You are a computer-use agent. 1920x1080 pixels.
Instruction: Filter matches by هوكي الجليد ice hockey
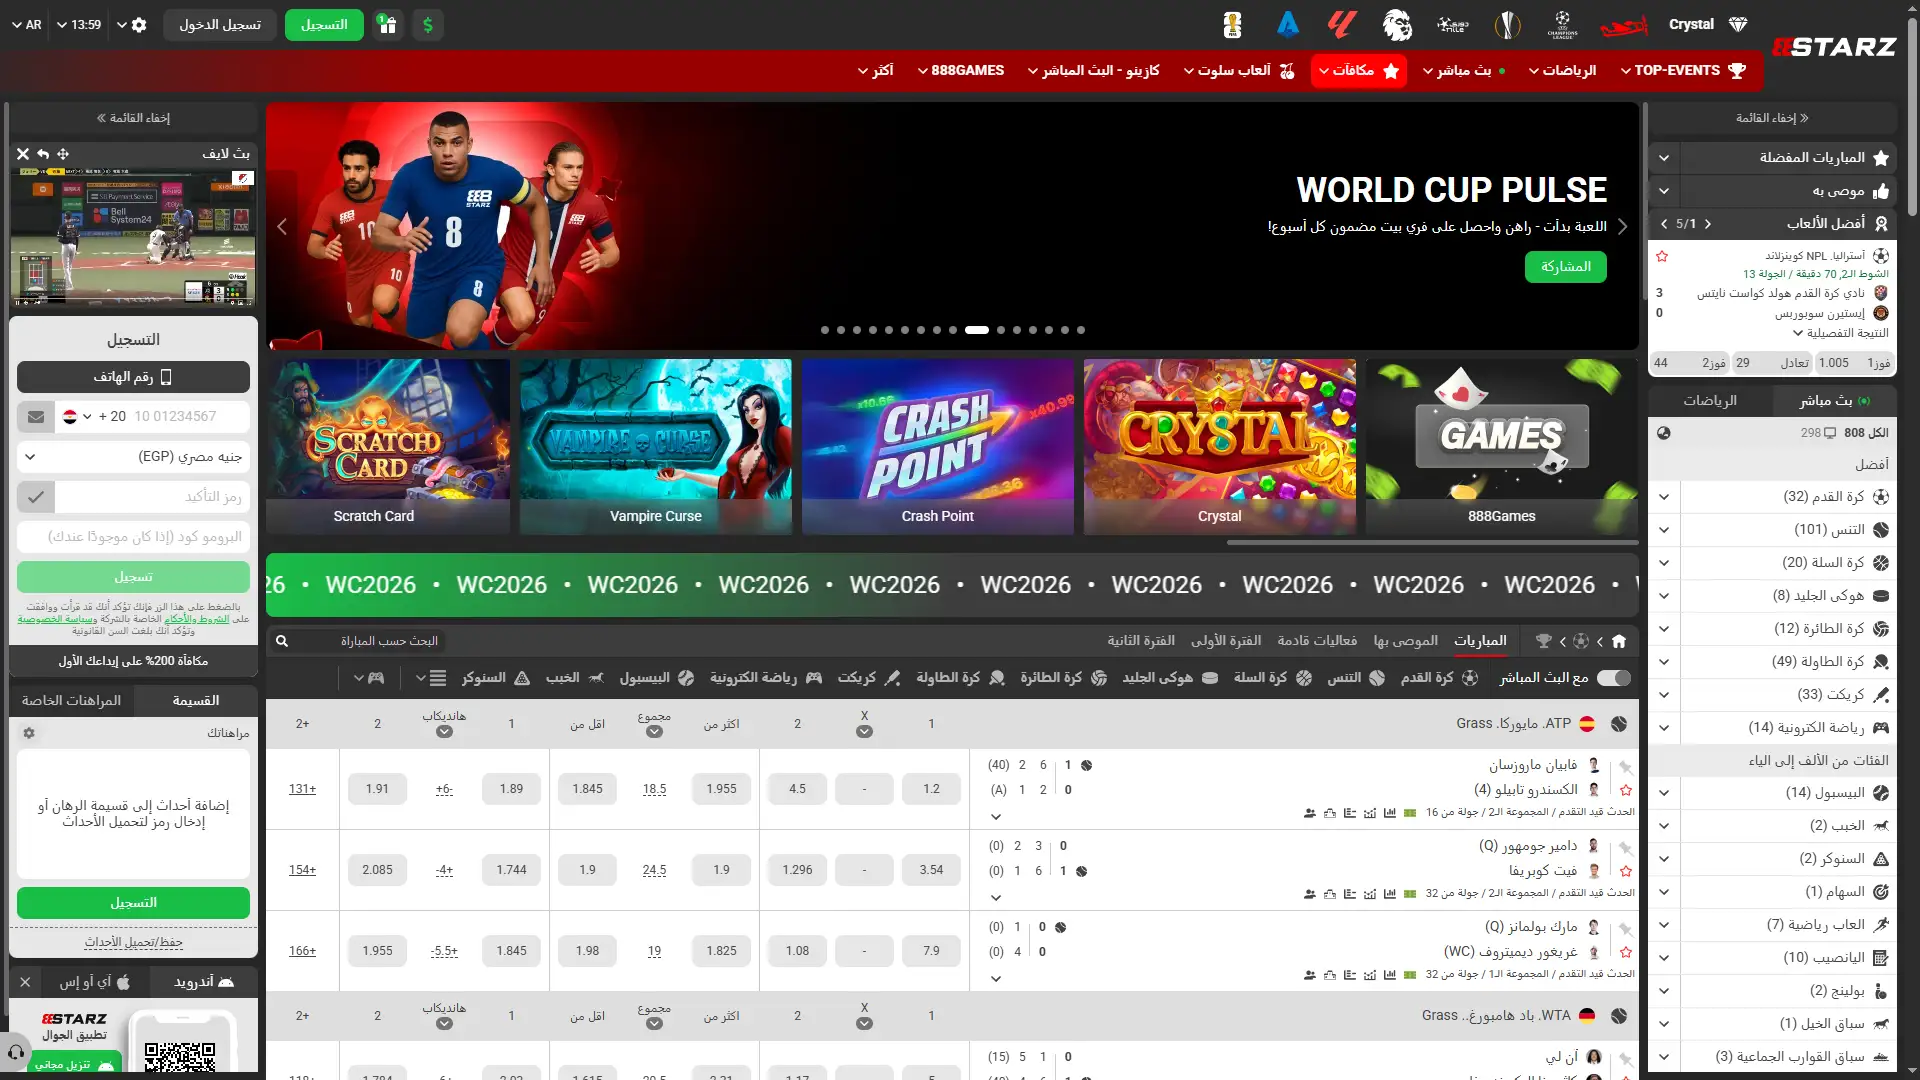click(x=1170, y=678)
